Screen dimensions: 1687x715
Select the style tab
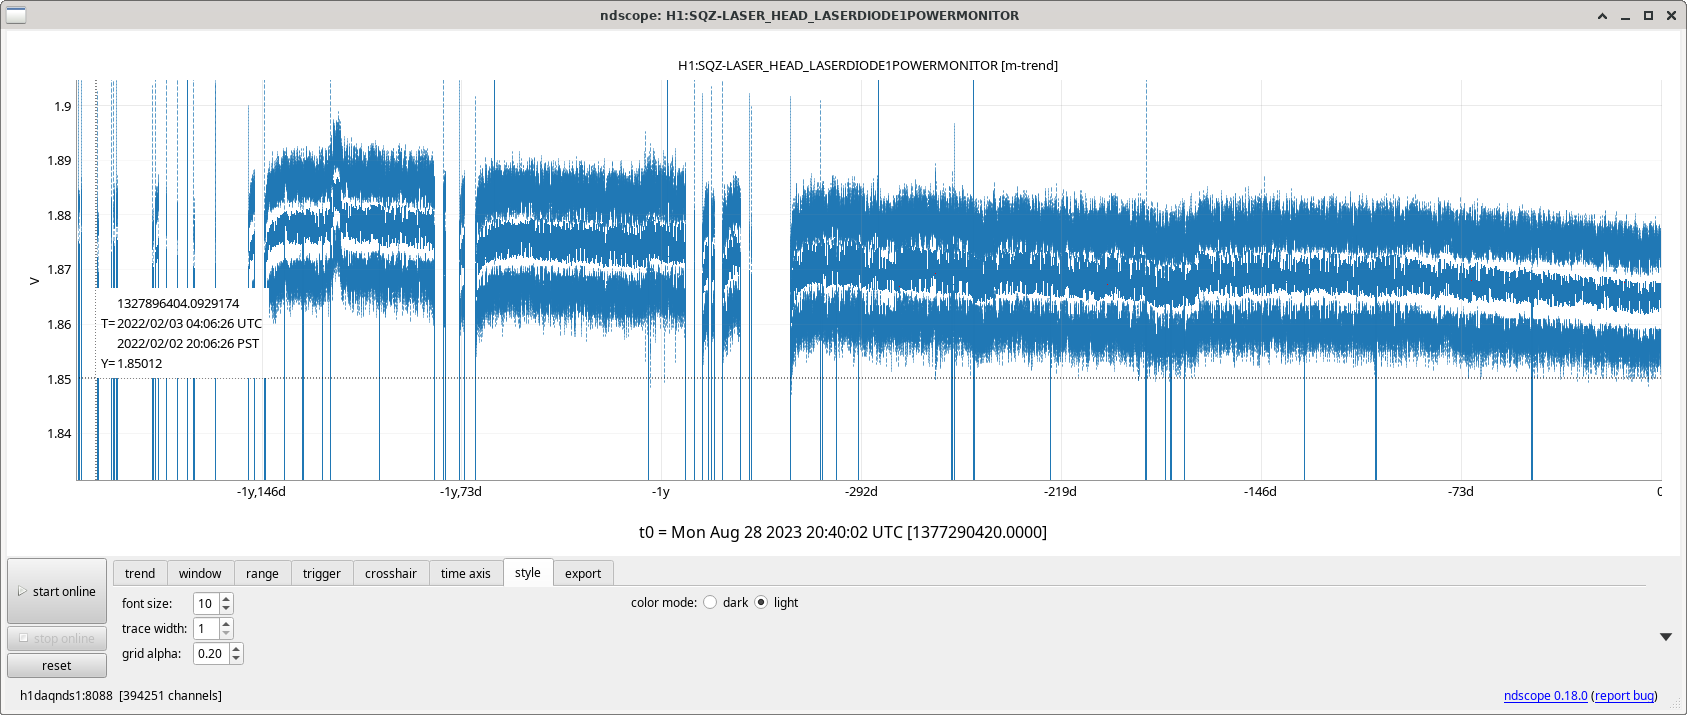click(x=528, y=572)
